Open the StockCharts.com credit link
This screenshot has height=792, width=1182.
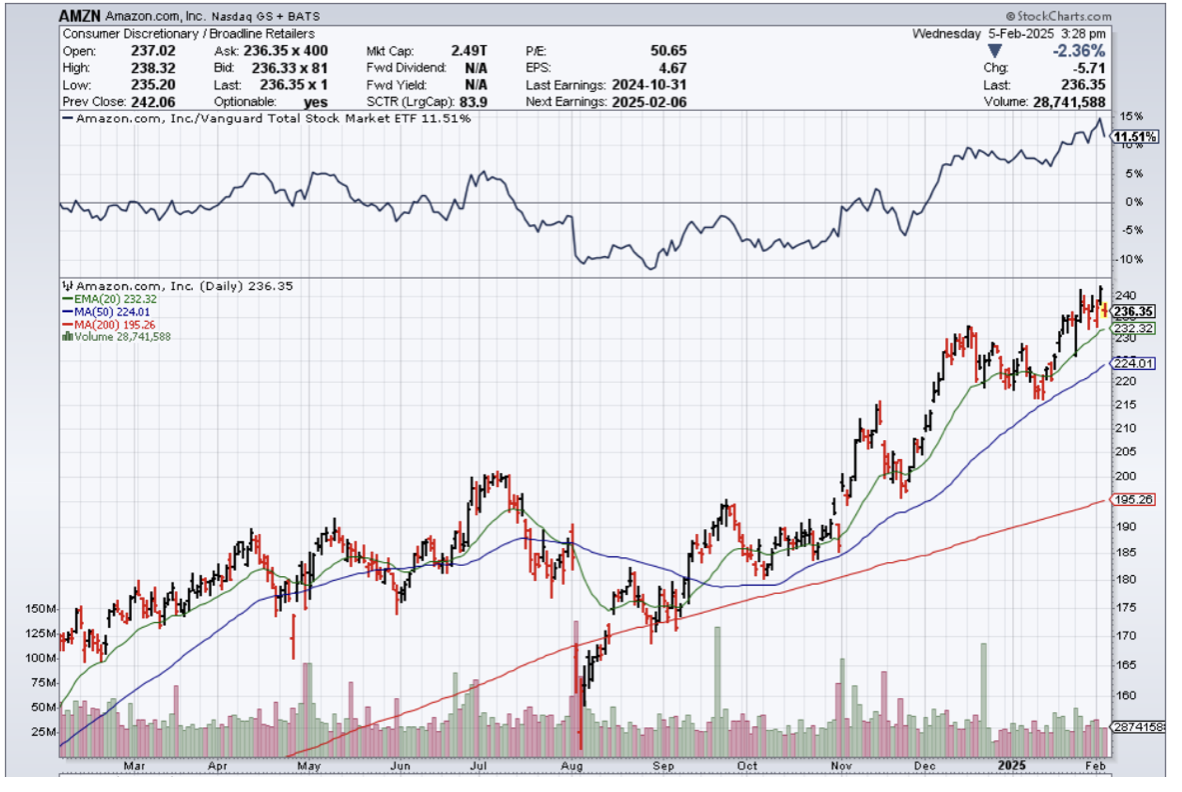tap(1059, 16)
